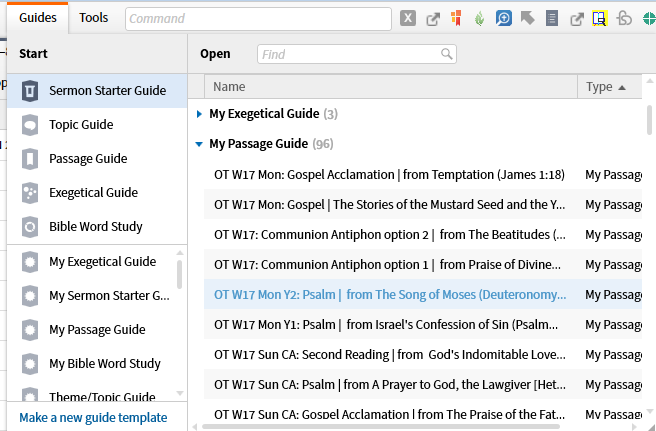Viewport: 656px width, 431px height.
Task: Click the orange bookmark ribbon toolbar icon
Action: [x=456, y=18]
